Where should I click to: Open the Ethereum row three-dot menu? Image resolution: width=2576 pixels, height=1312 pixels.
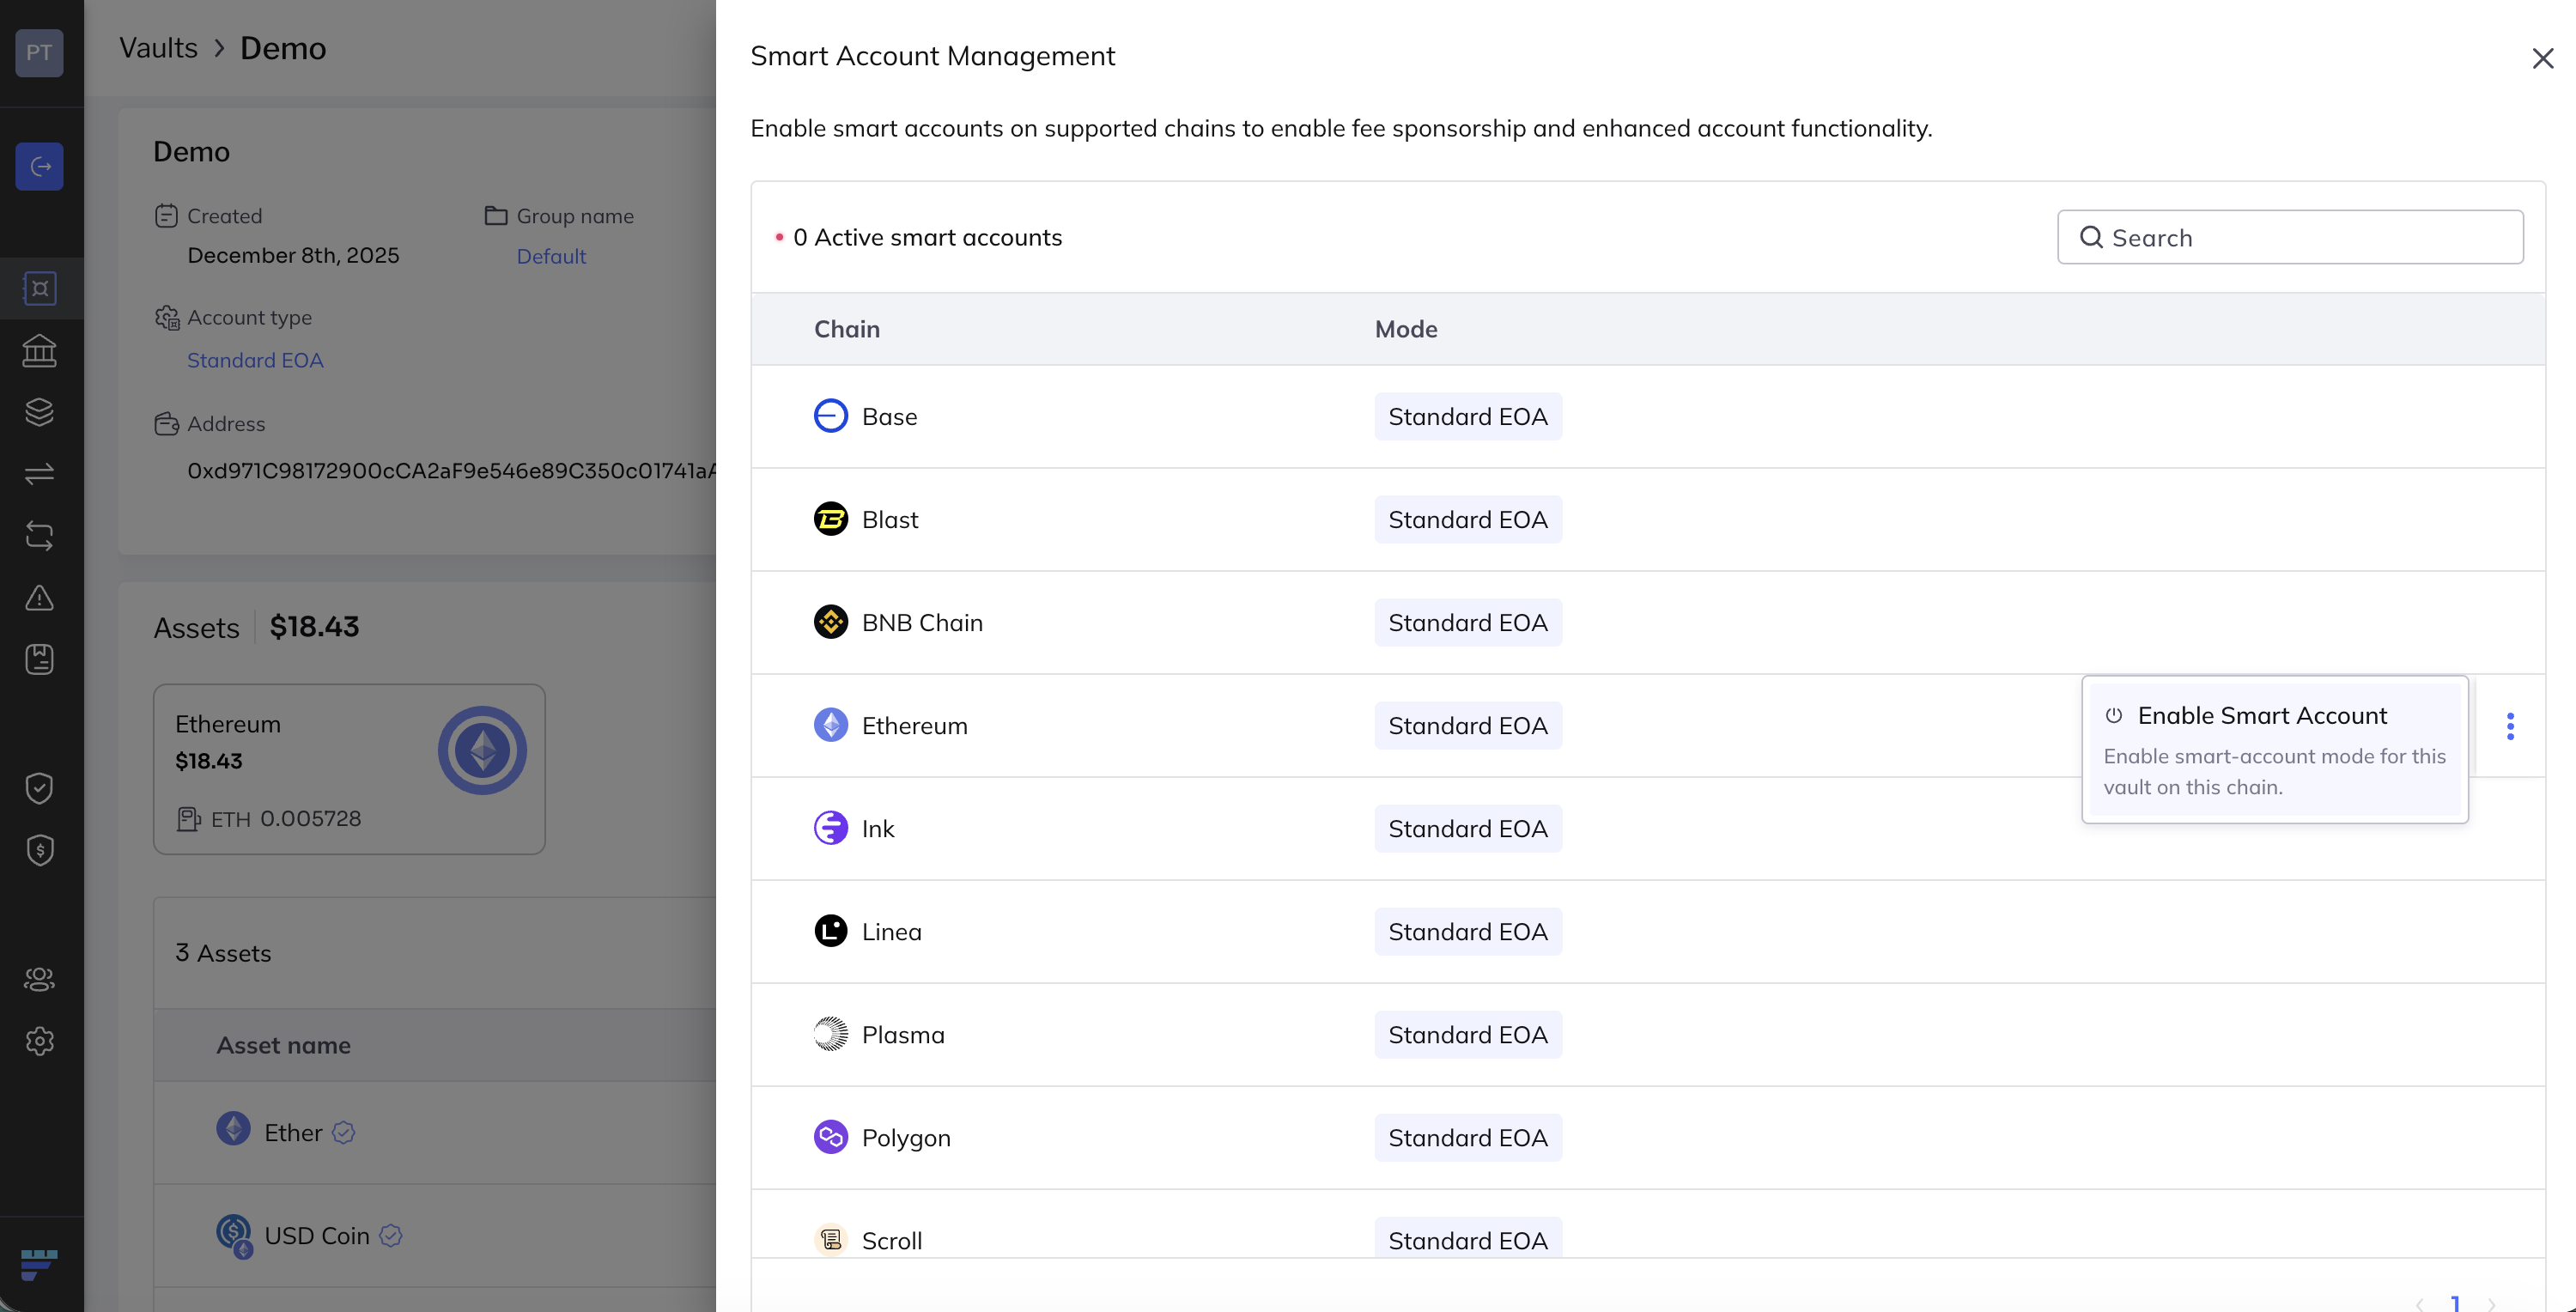coord(2510,726)
